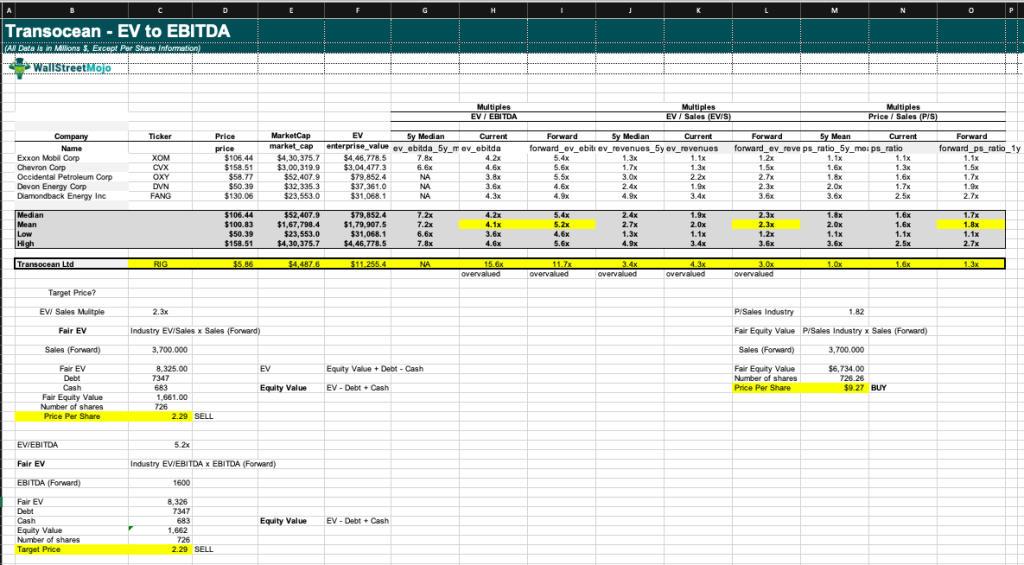Select the 'EV/ Sales Mulitple' label cell
1024x565 pixels.
tap(72, 312)
